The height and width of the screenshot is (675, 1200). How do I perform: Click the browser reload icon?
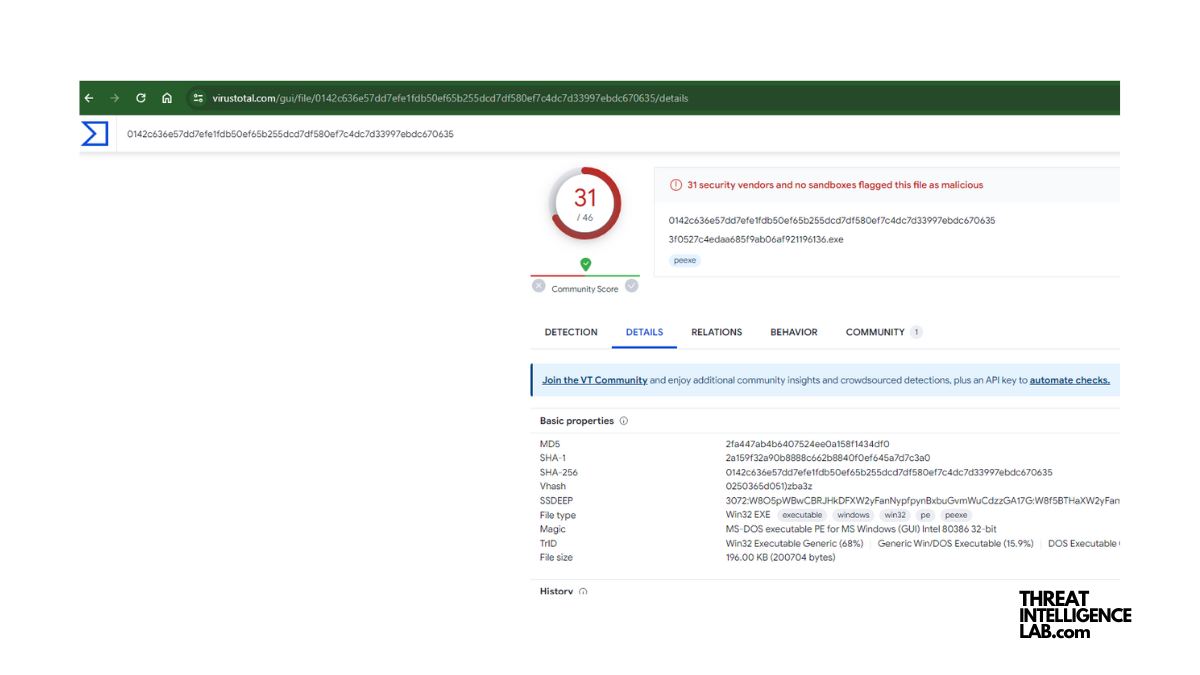coord(140,98)
